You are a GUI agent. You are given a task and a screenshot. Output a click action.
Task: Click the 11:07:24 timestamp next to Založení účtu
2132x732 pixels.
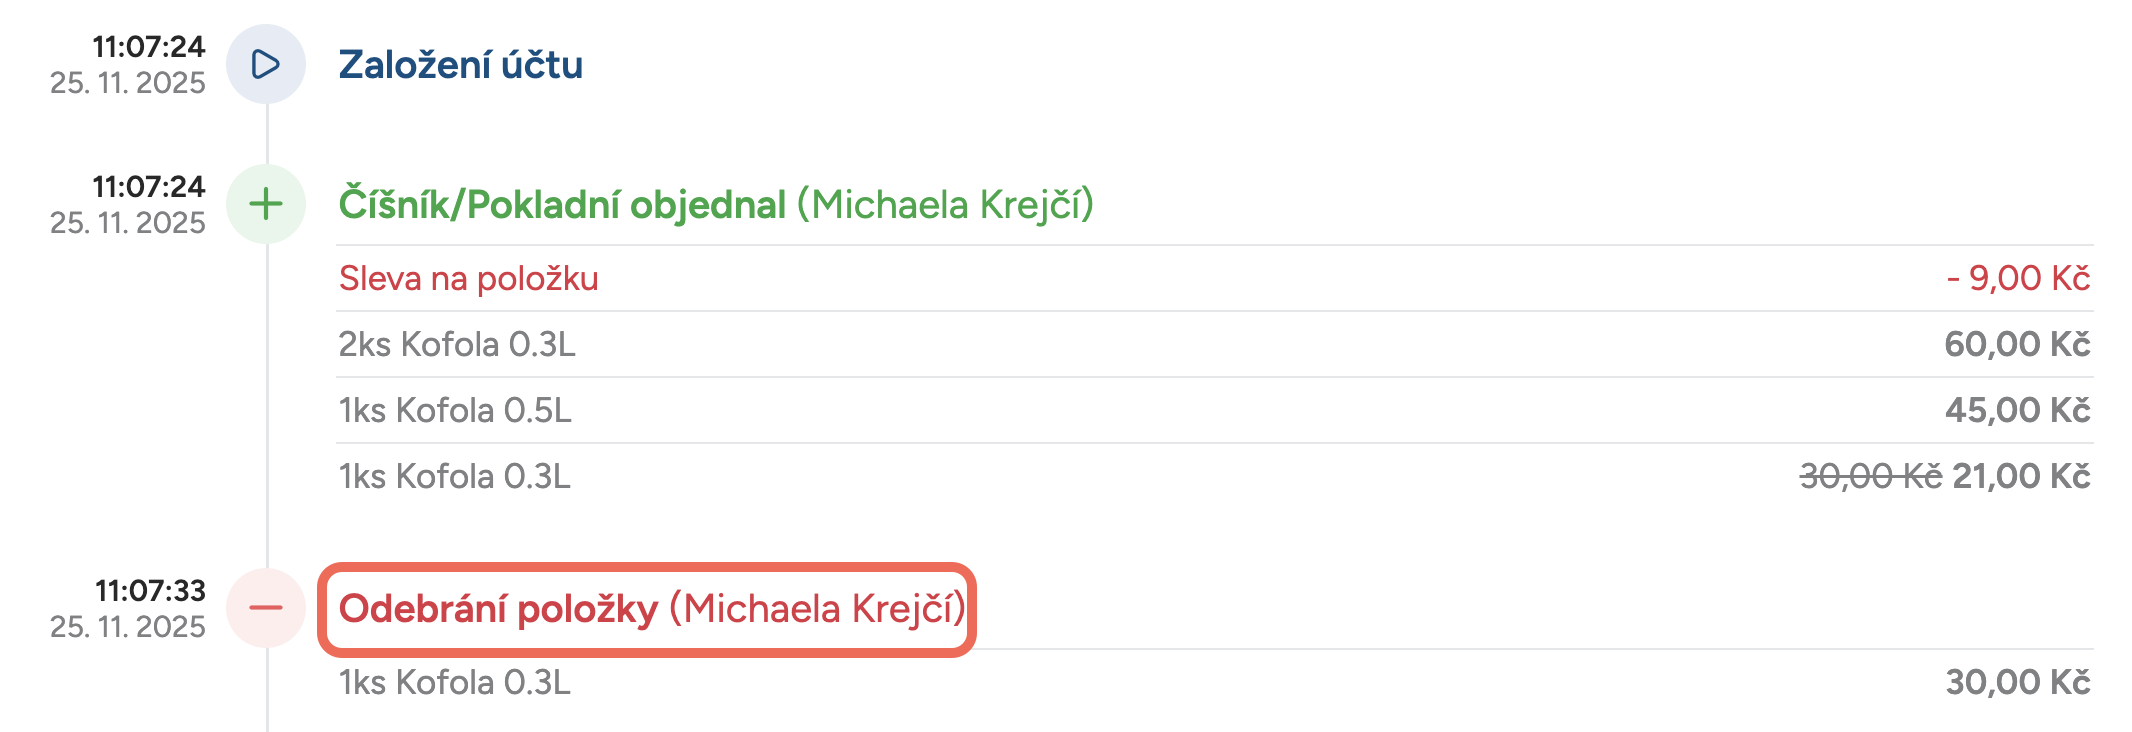[x=148, y=47]
